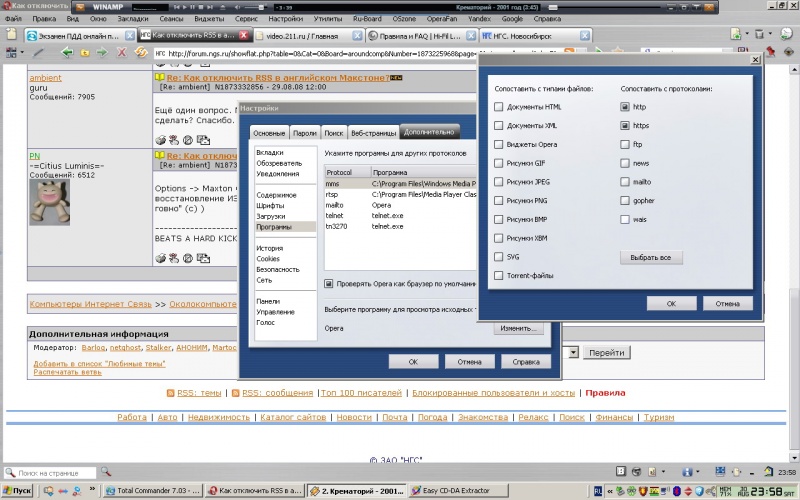Switch to the Веб-страницы settings tab

click(372, 133)
